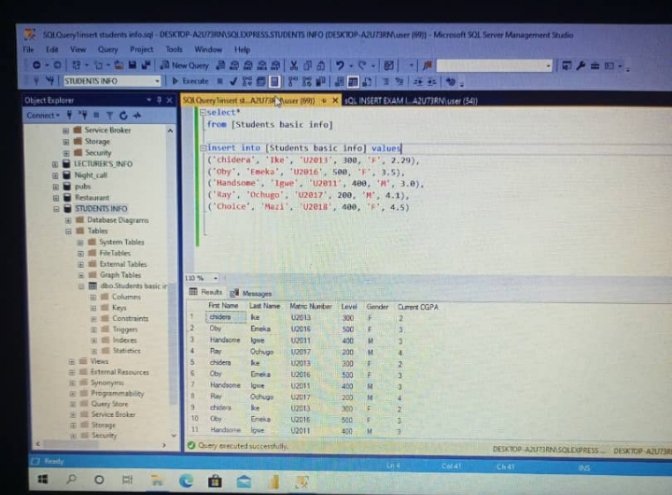Pin the Object Explorer panel
Image resolution: width=672 pixels, height=495 pixels.
[x=159, y=100]
